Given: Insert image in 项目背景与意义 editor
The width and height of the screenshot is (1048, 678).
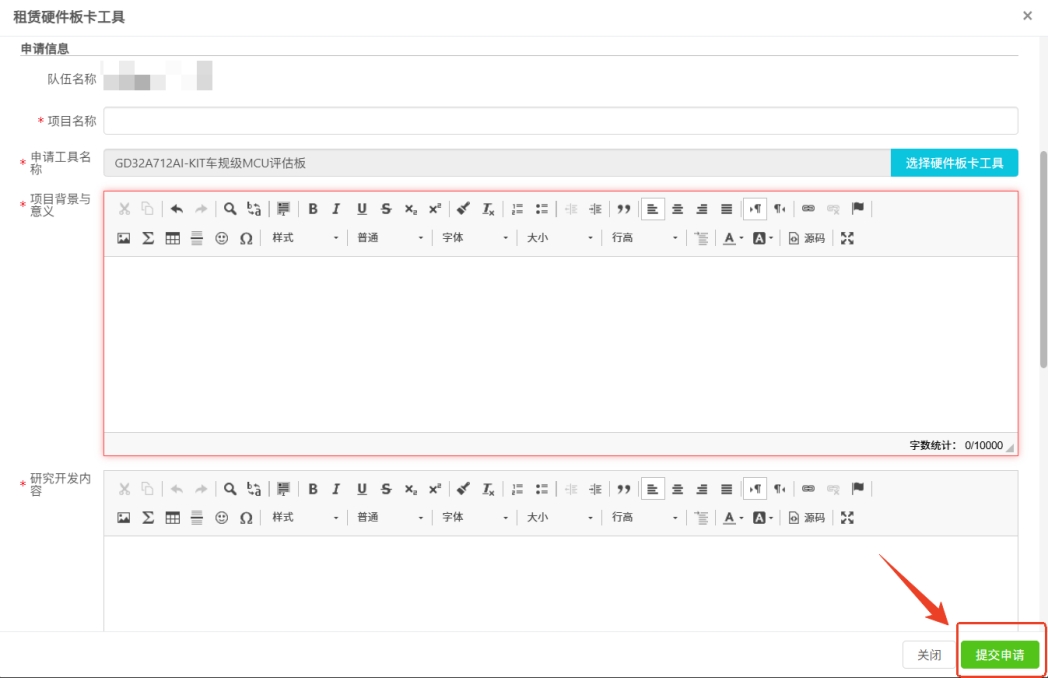Looking at the screenshot, I should [x=124, y=238].
